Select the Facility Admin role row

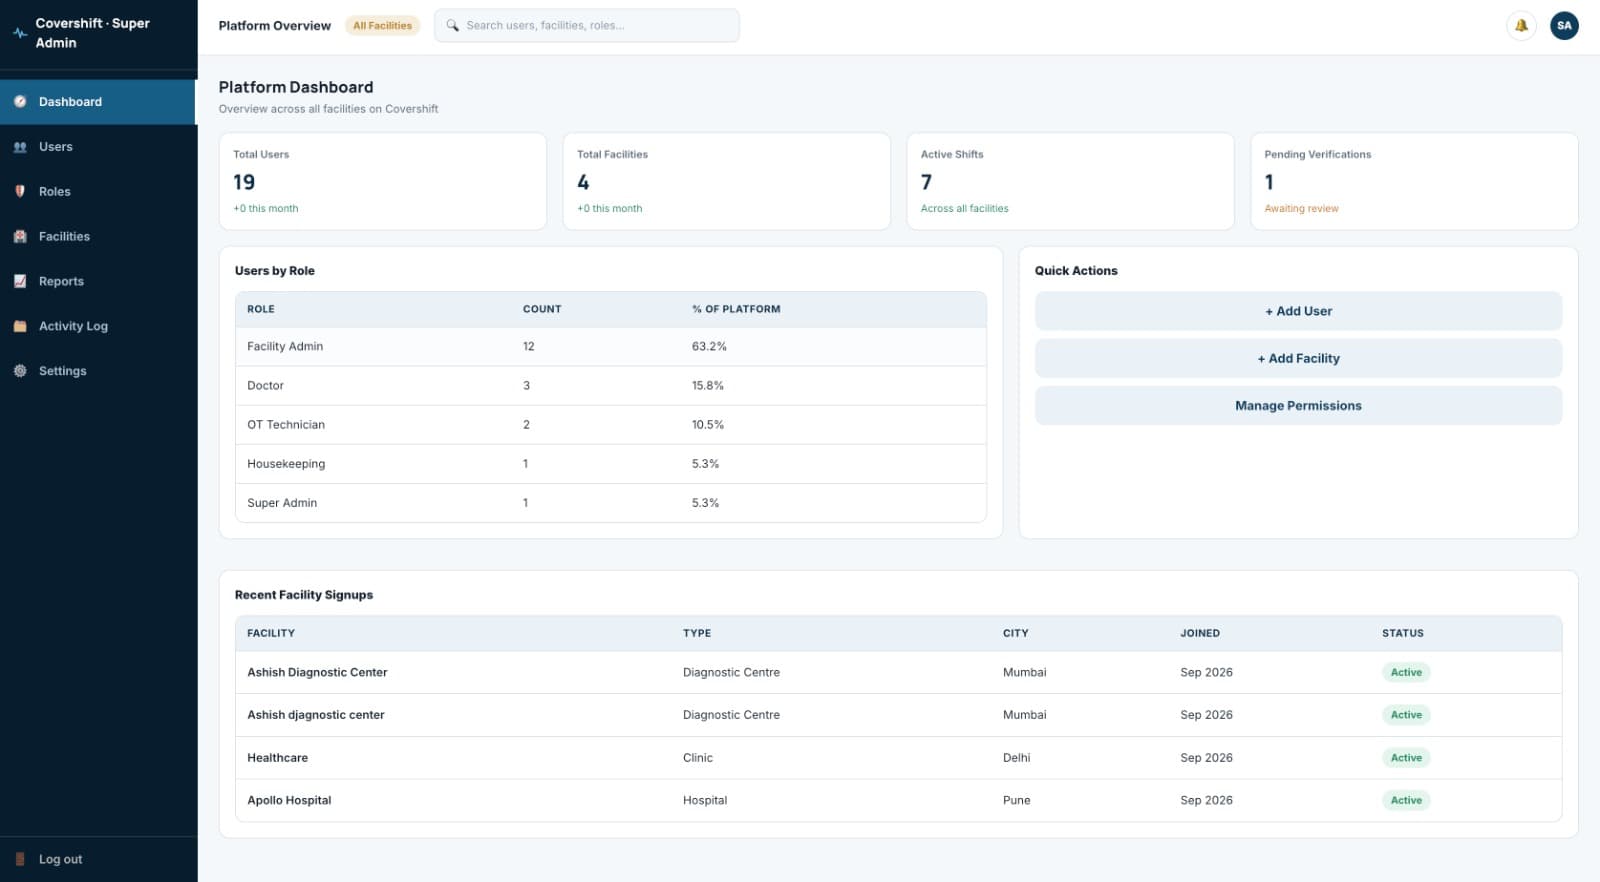point(611,347)
